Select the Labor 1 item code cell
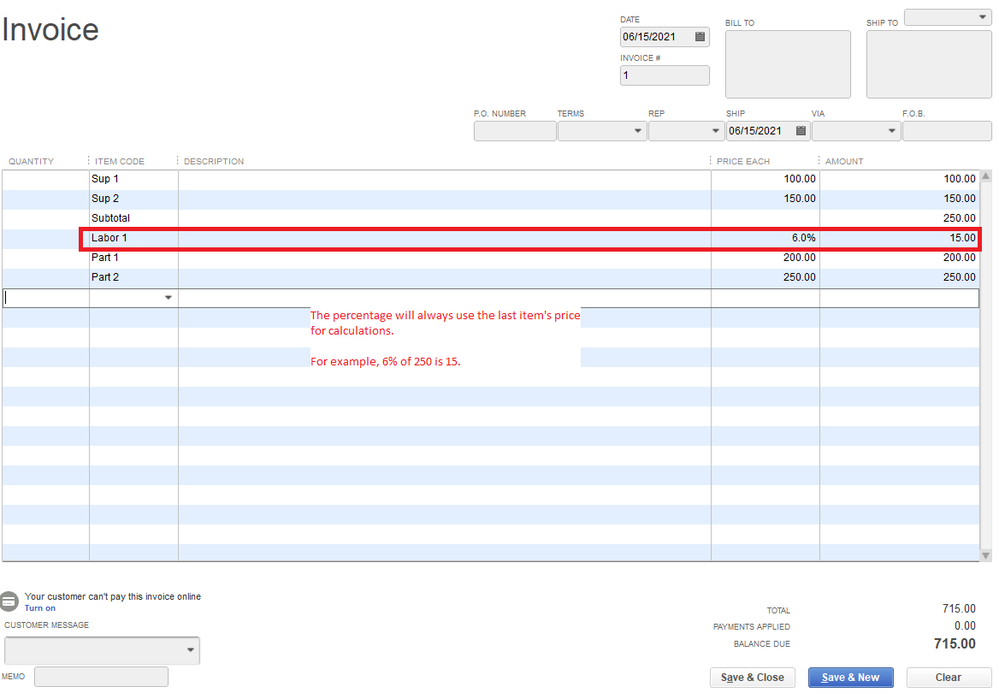This screenshot has height=694, width=999. 134,238
